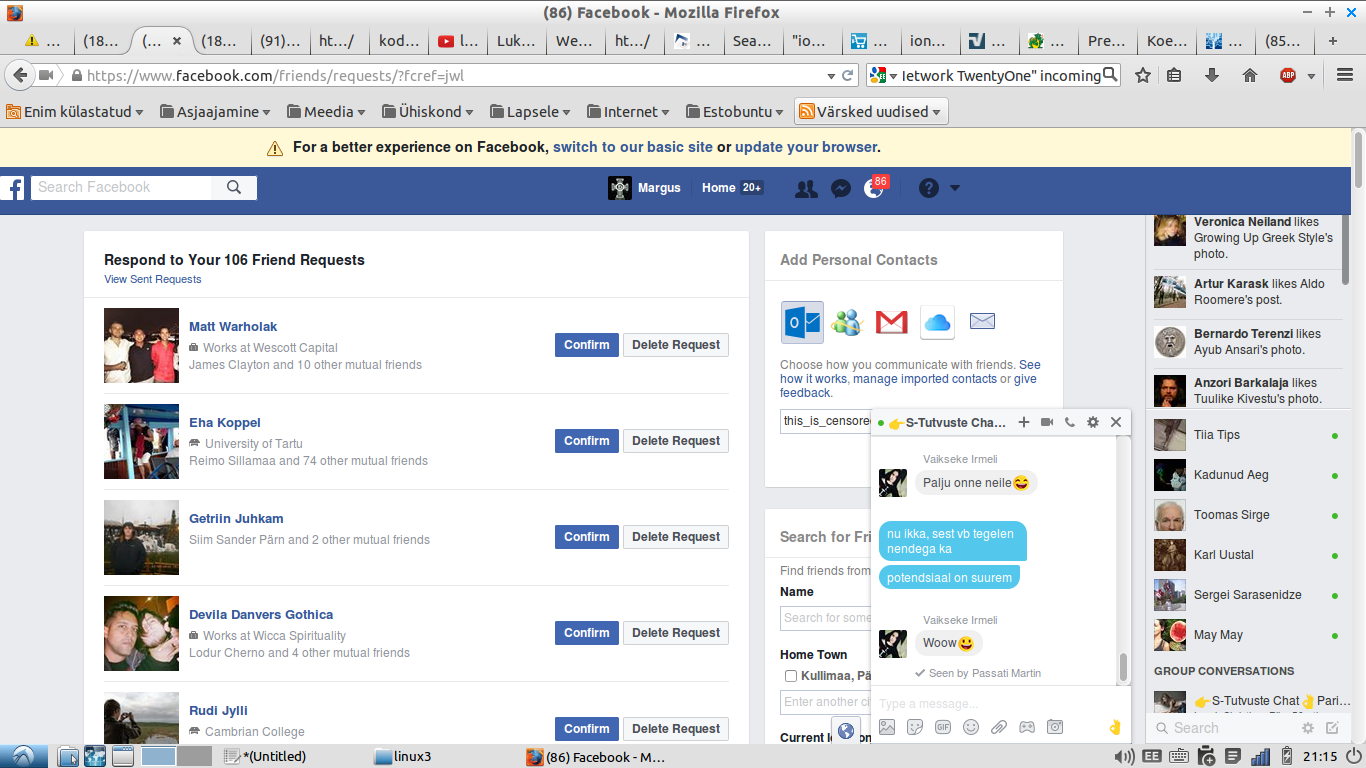This screenshot has height=768, width=1366.
Task: Open the games controller icon in chat
Action: pyautogui.click(x=1026, y=728)
